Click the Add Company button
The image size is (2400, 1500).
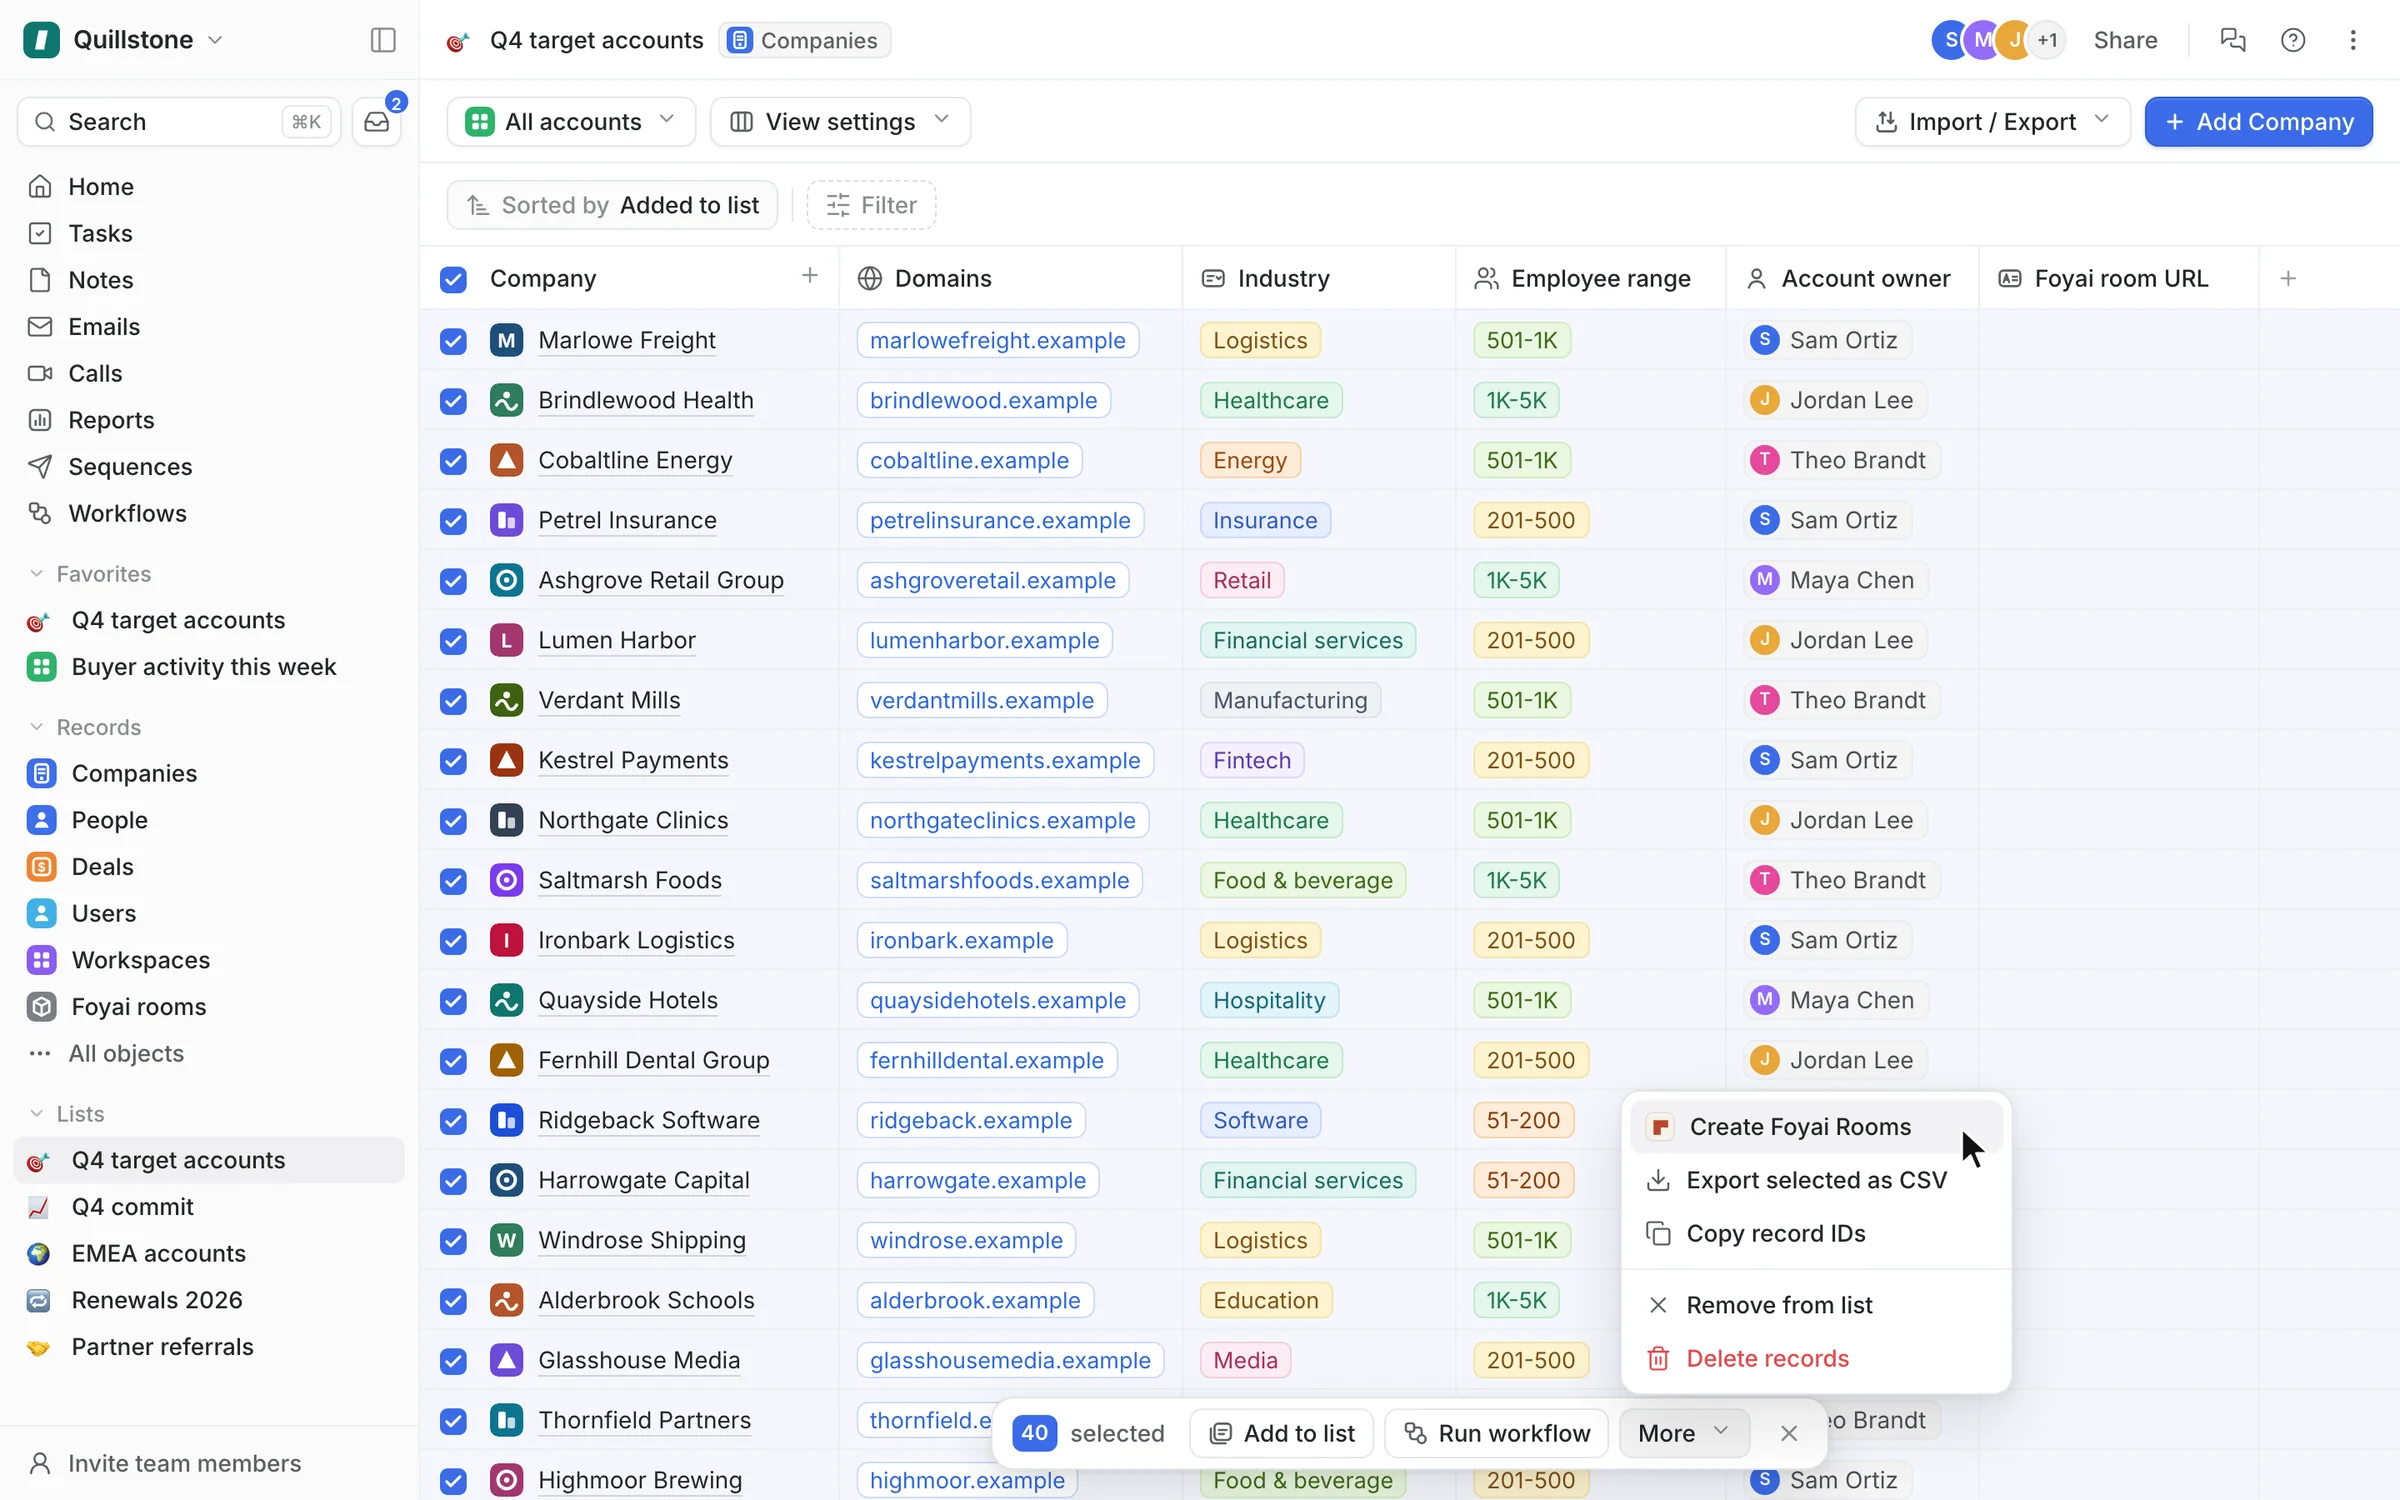coord(2258,122)
